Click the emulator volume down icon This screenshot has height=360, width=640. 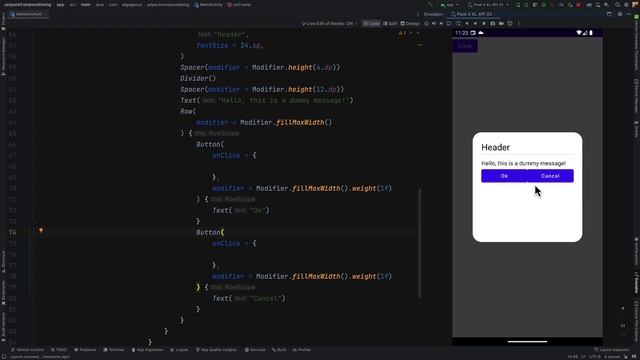click(x=441, y=24)
